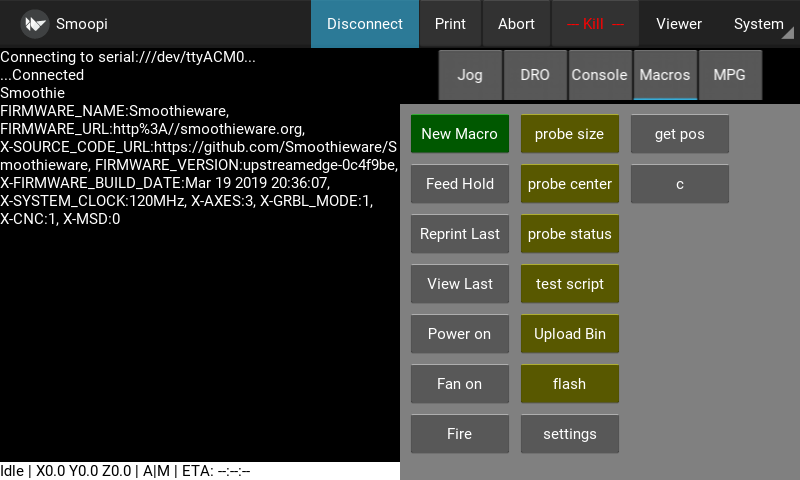Create a New Macro

click(460, 134)
